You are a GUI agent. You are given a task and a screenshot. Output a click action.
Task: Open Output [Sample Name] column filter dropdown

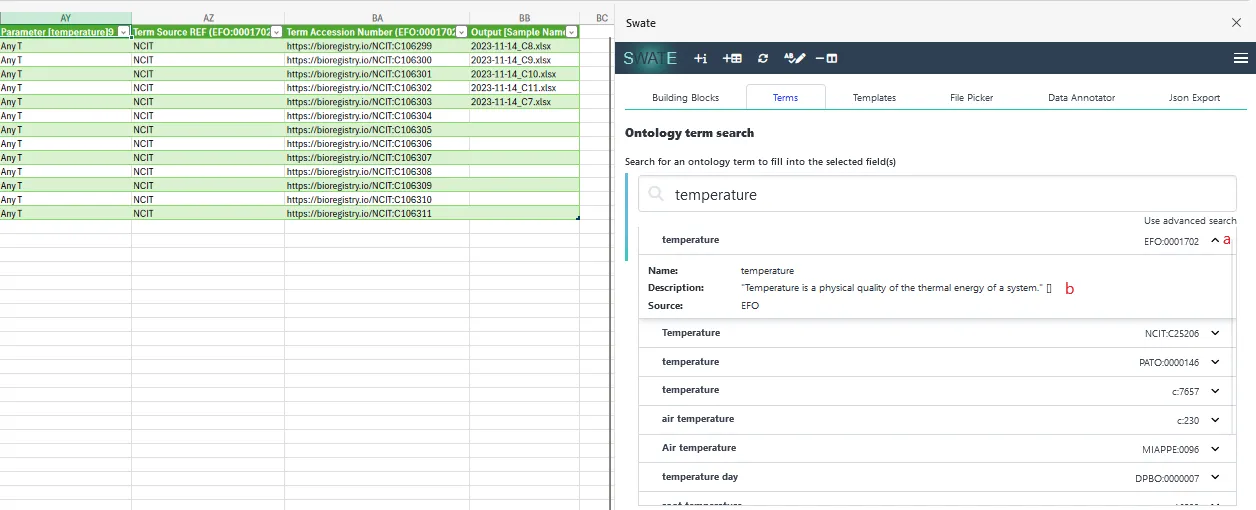pos(571,32)
